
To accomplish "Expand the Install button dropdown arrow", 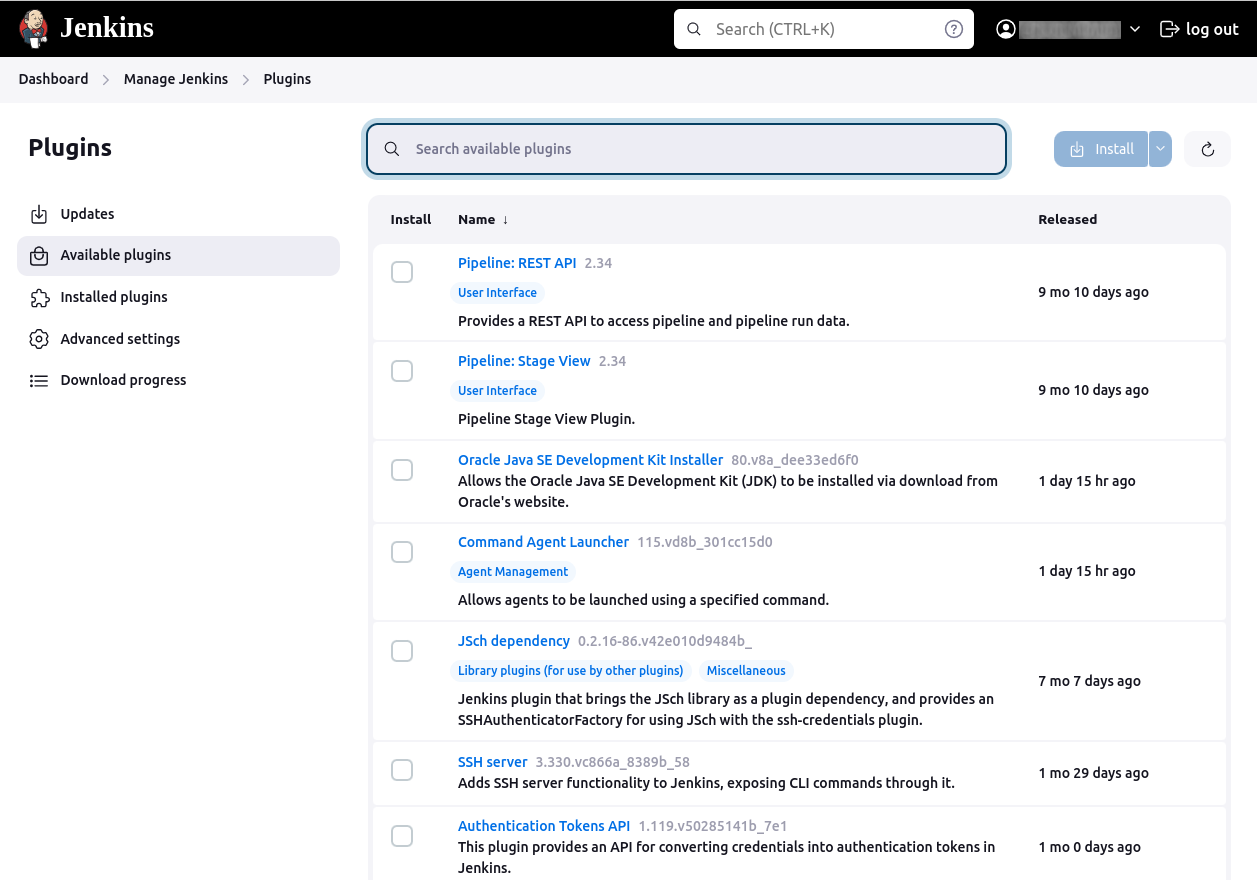I will [x=1160, y=149].
